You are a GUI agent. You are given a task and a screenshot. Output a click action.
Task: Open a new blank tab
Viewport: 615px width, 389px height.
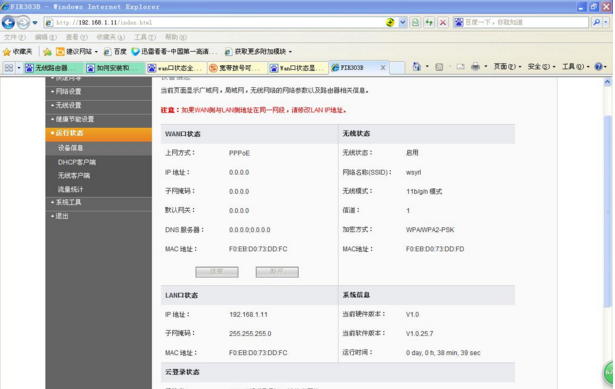tap(397, 67)
